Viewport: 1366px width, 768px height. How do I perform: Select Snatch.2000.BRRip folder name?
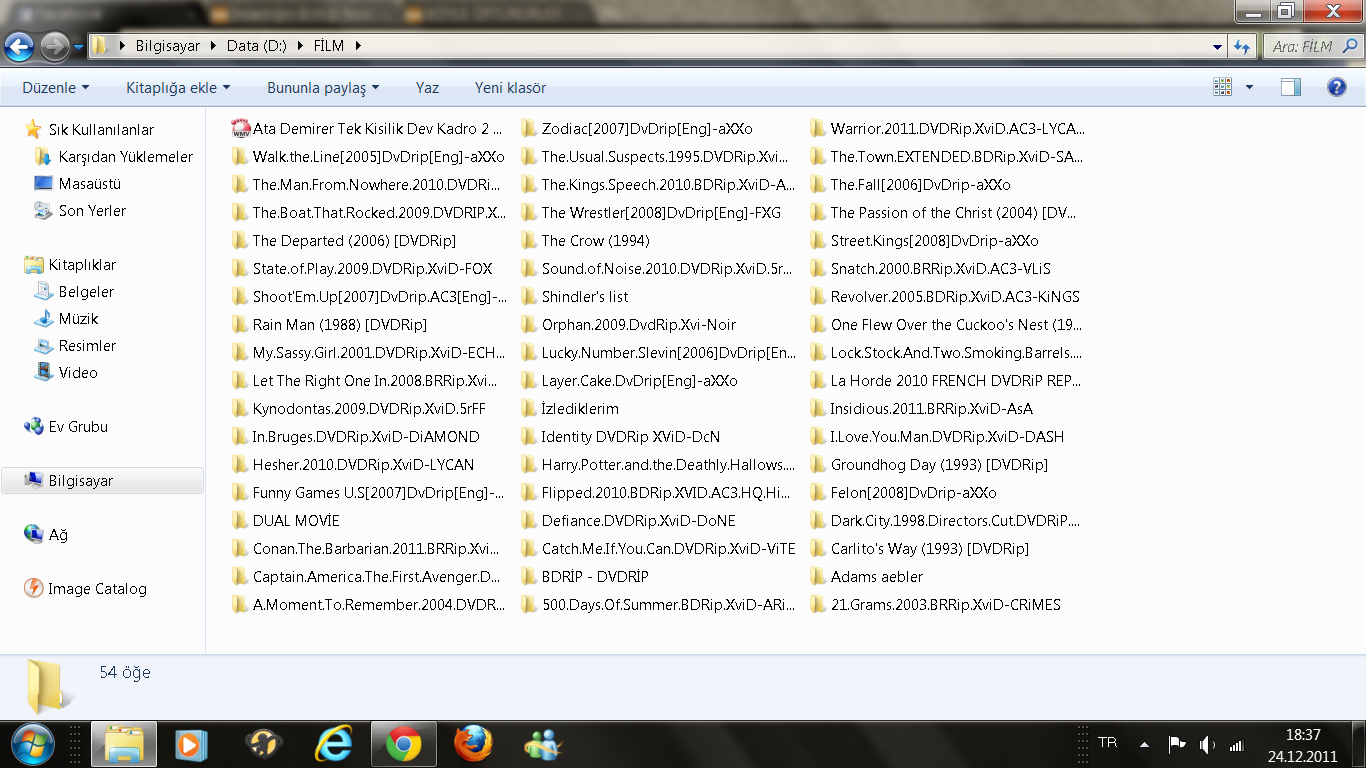[x=940, y=269]
